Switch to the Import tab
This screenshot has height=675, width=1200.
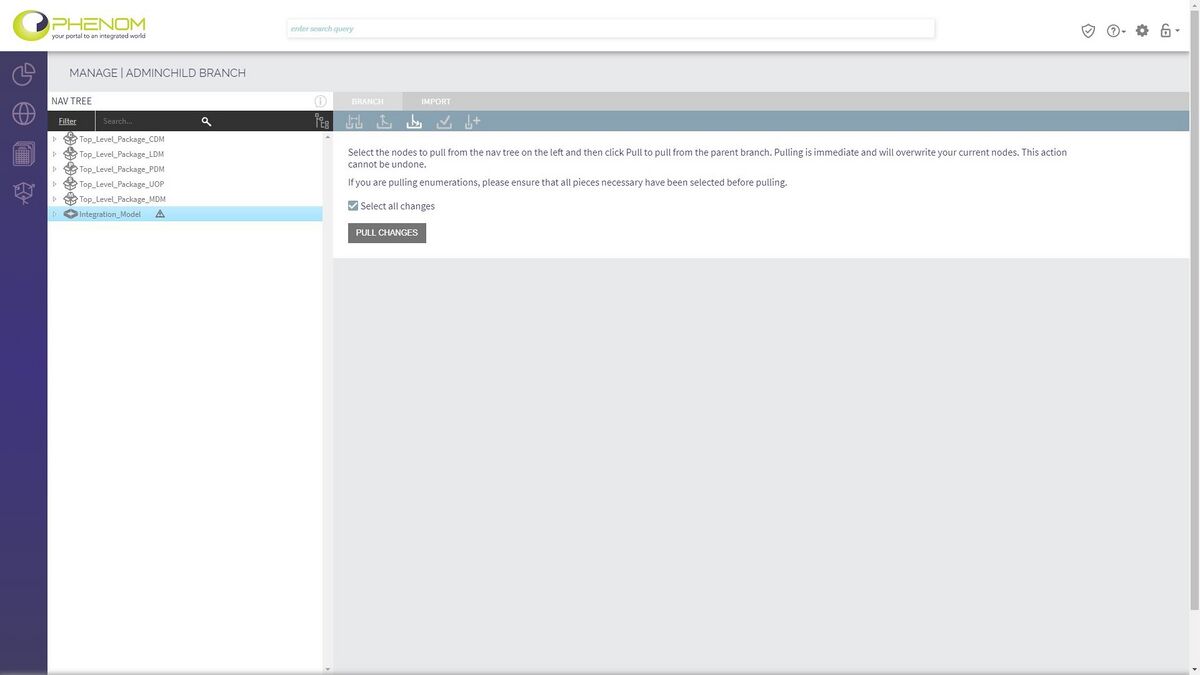436,101
